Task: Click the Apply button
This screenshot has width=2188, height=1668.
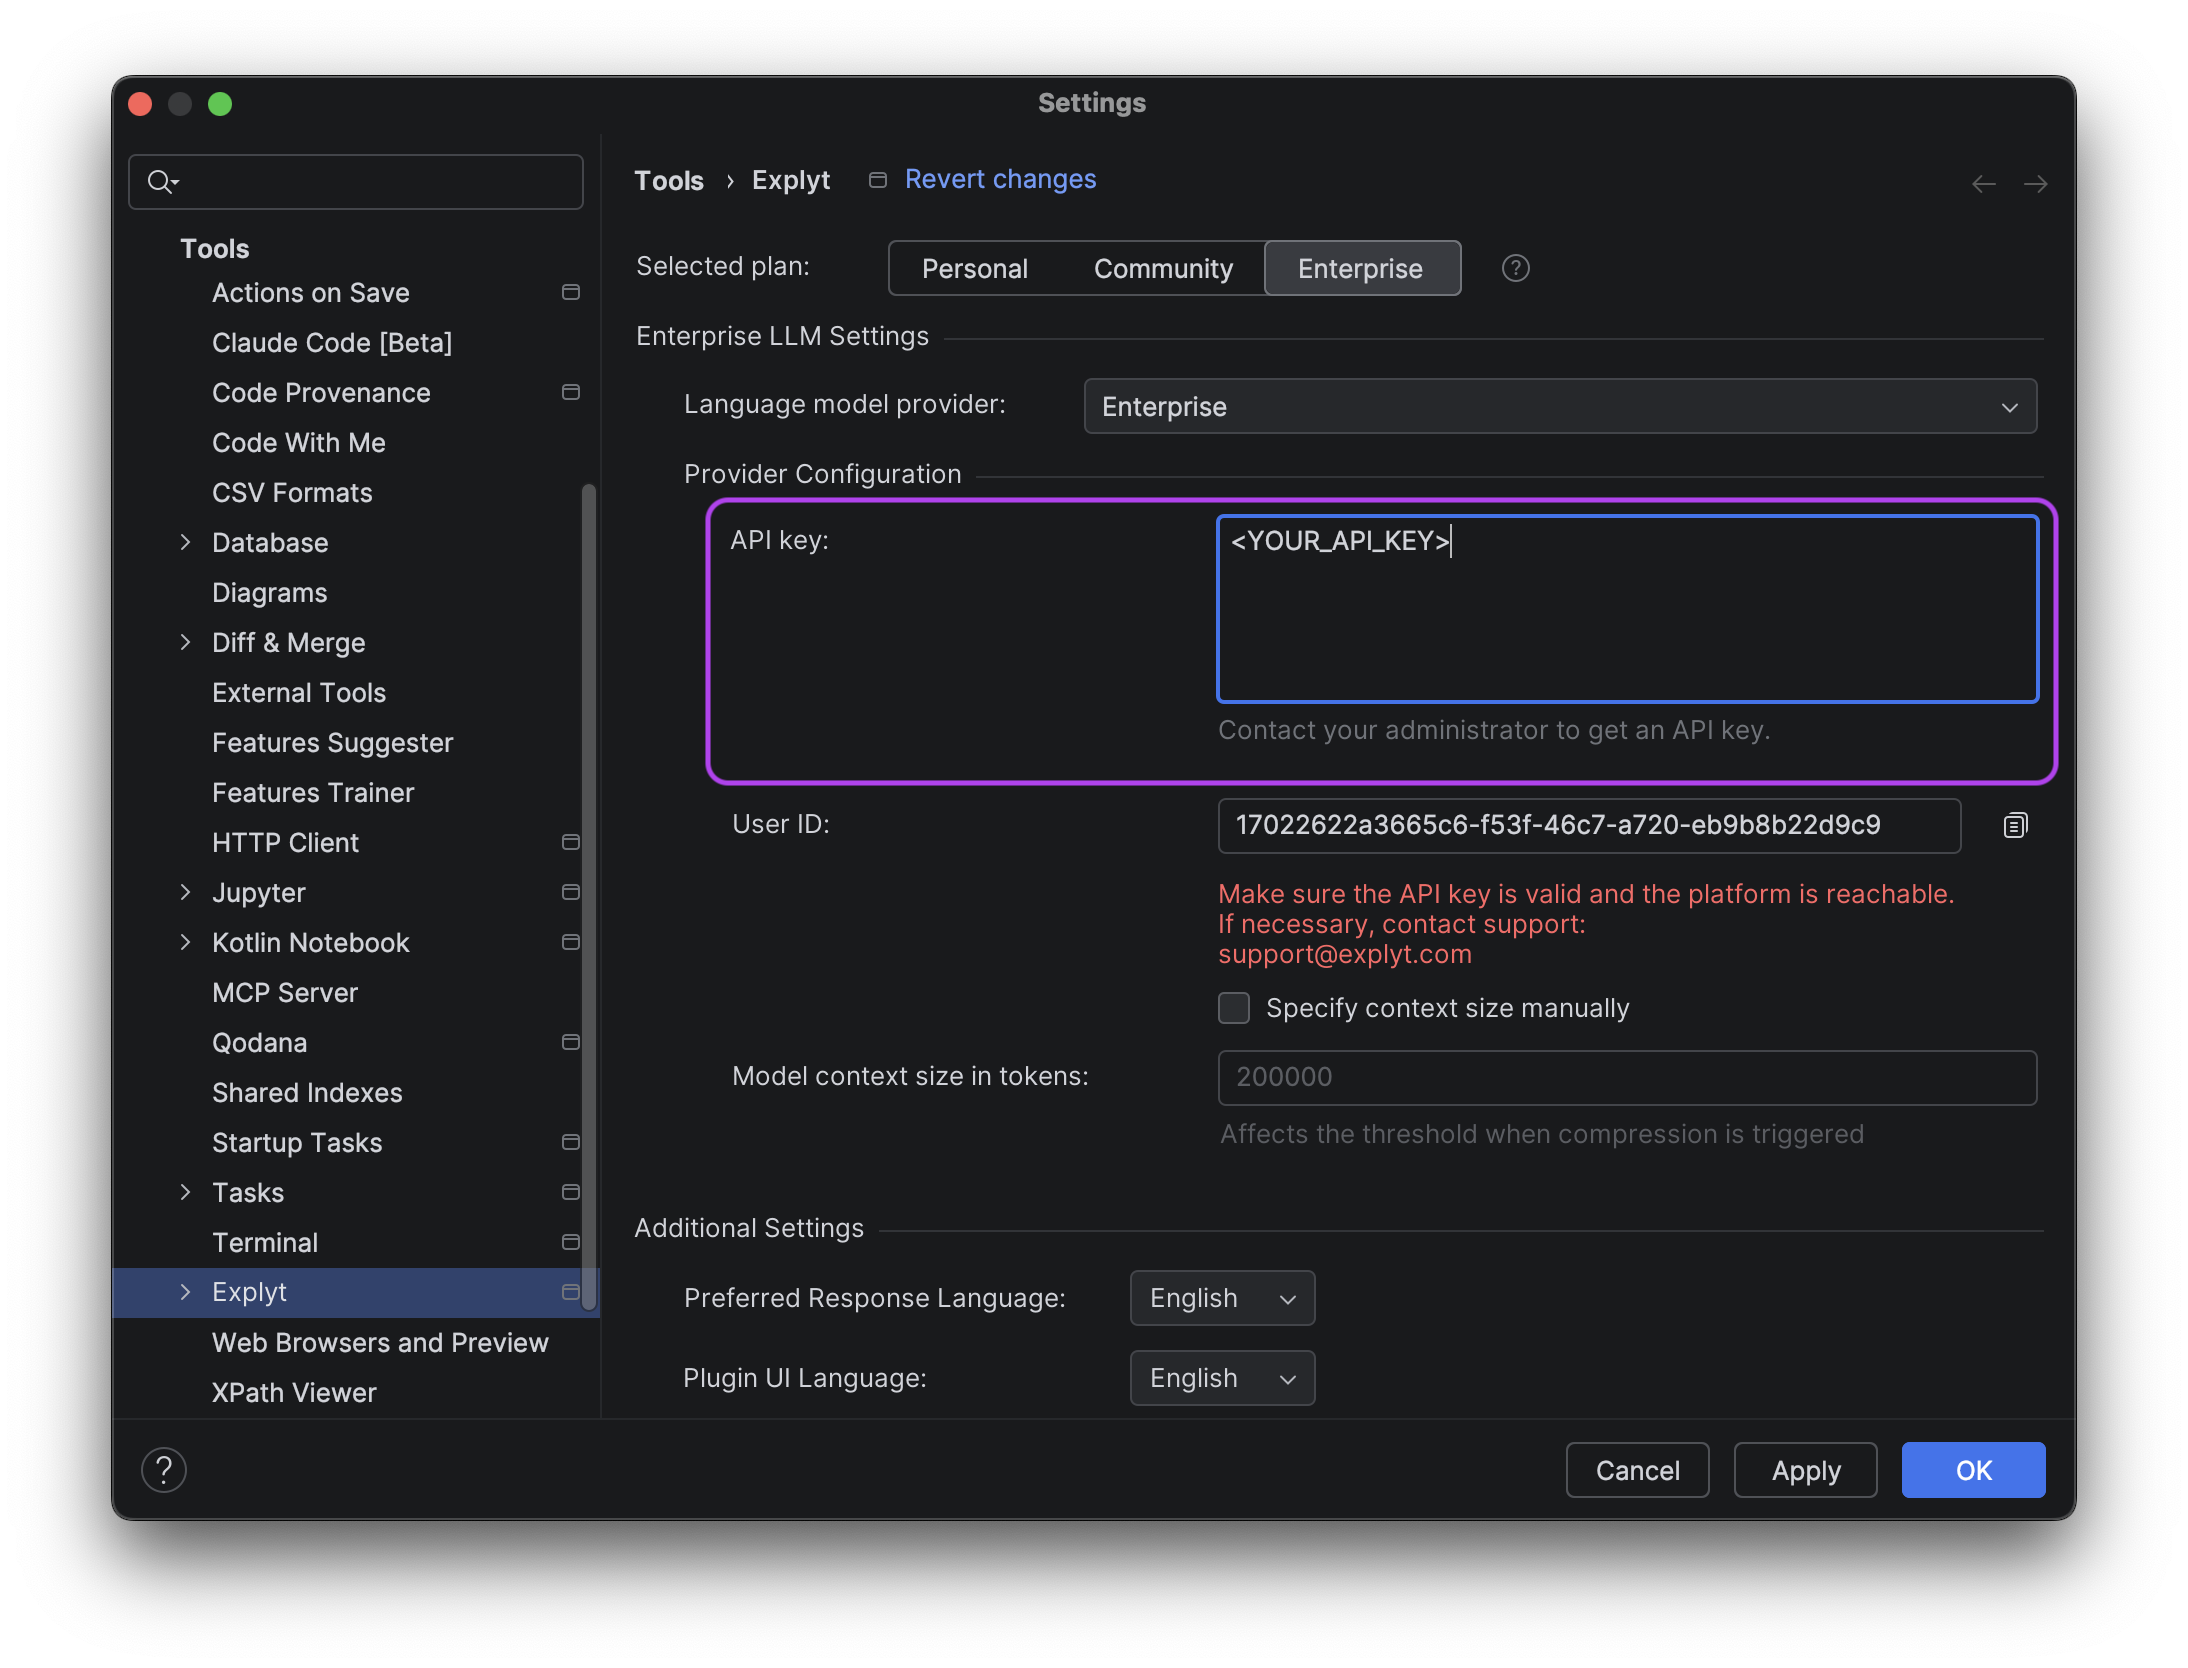Action: coord(1805,1470)
